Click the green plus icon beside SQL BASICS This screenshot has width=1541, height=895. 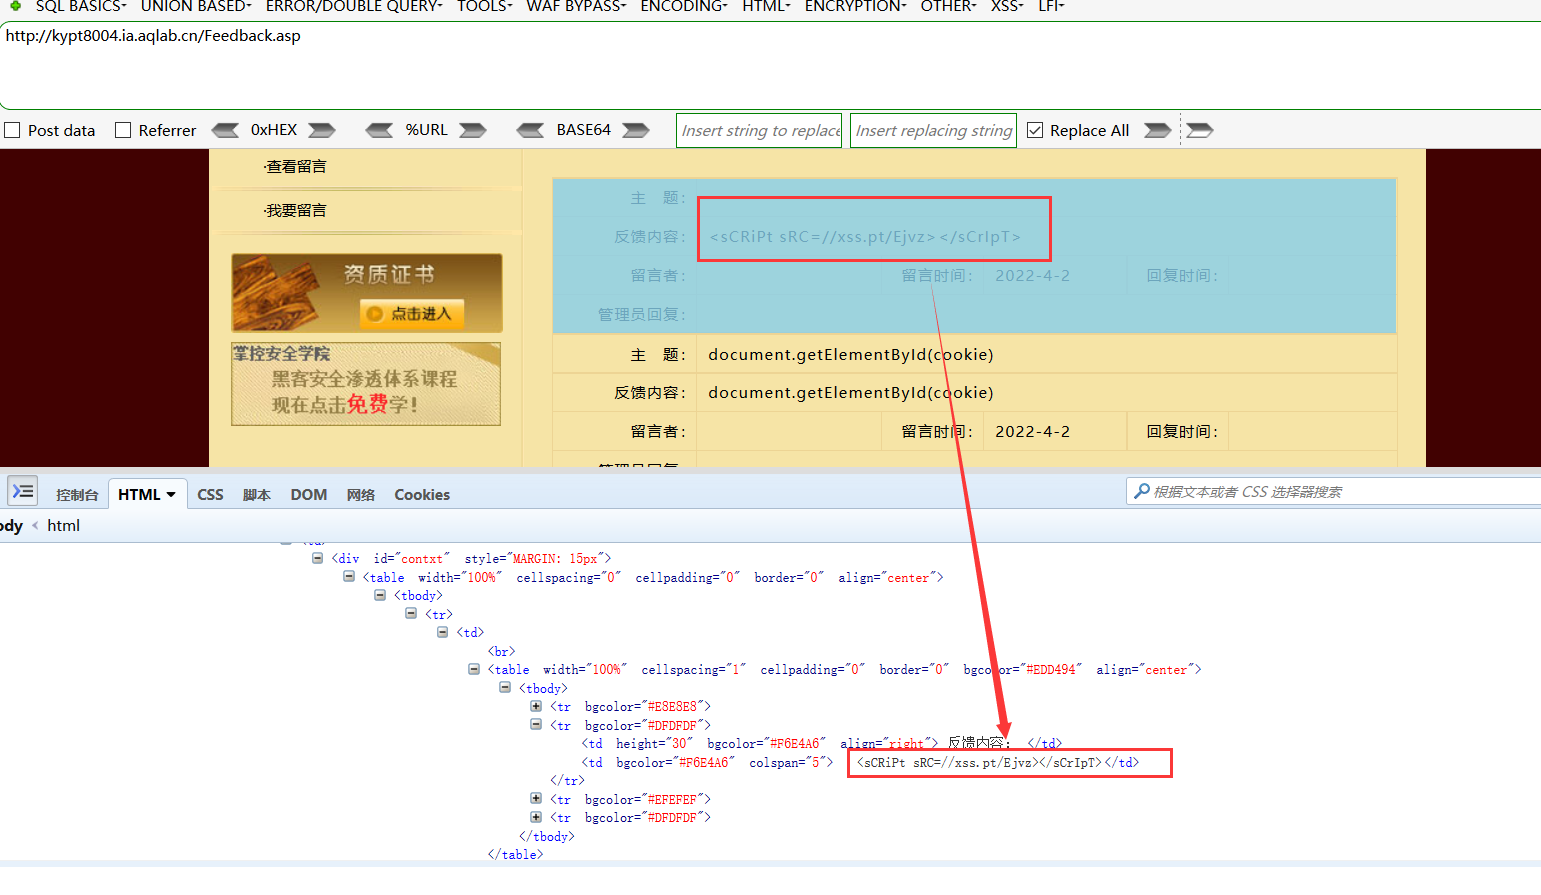[15, 6]
